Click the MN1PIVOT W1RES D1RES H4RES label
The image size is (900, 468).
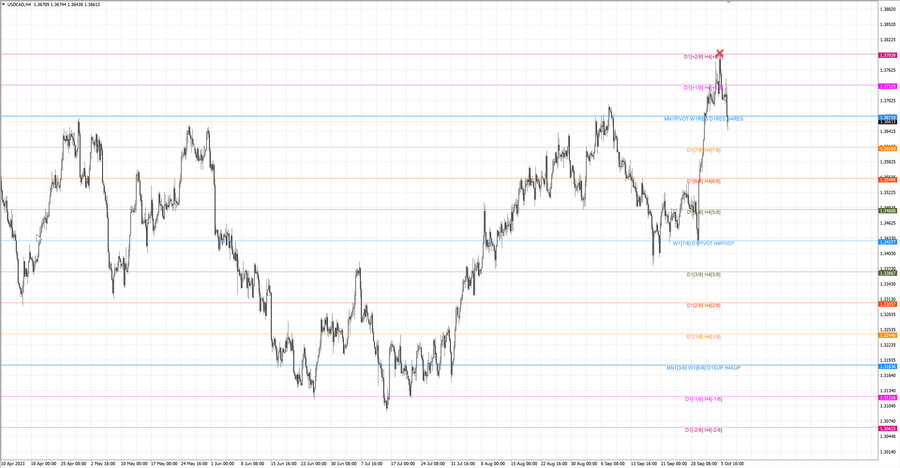click(703, 119)
